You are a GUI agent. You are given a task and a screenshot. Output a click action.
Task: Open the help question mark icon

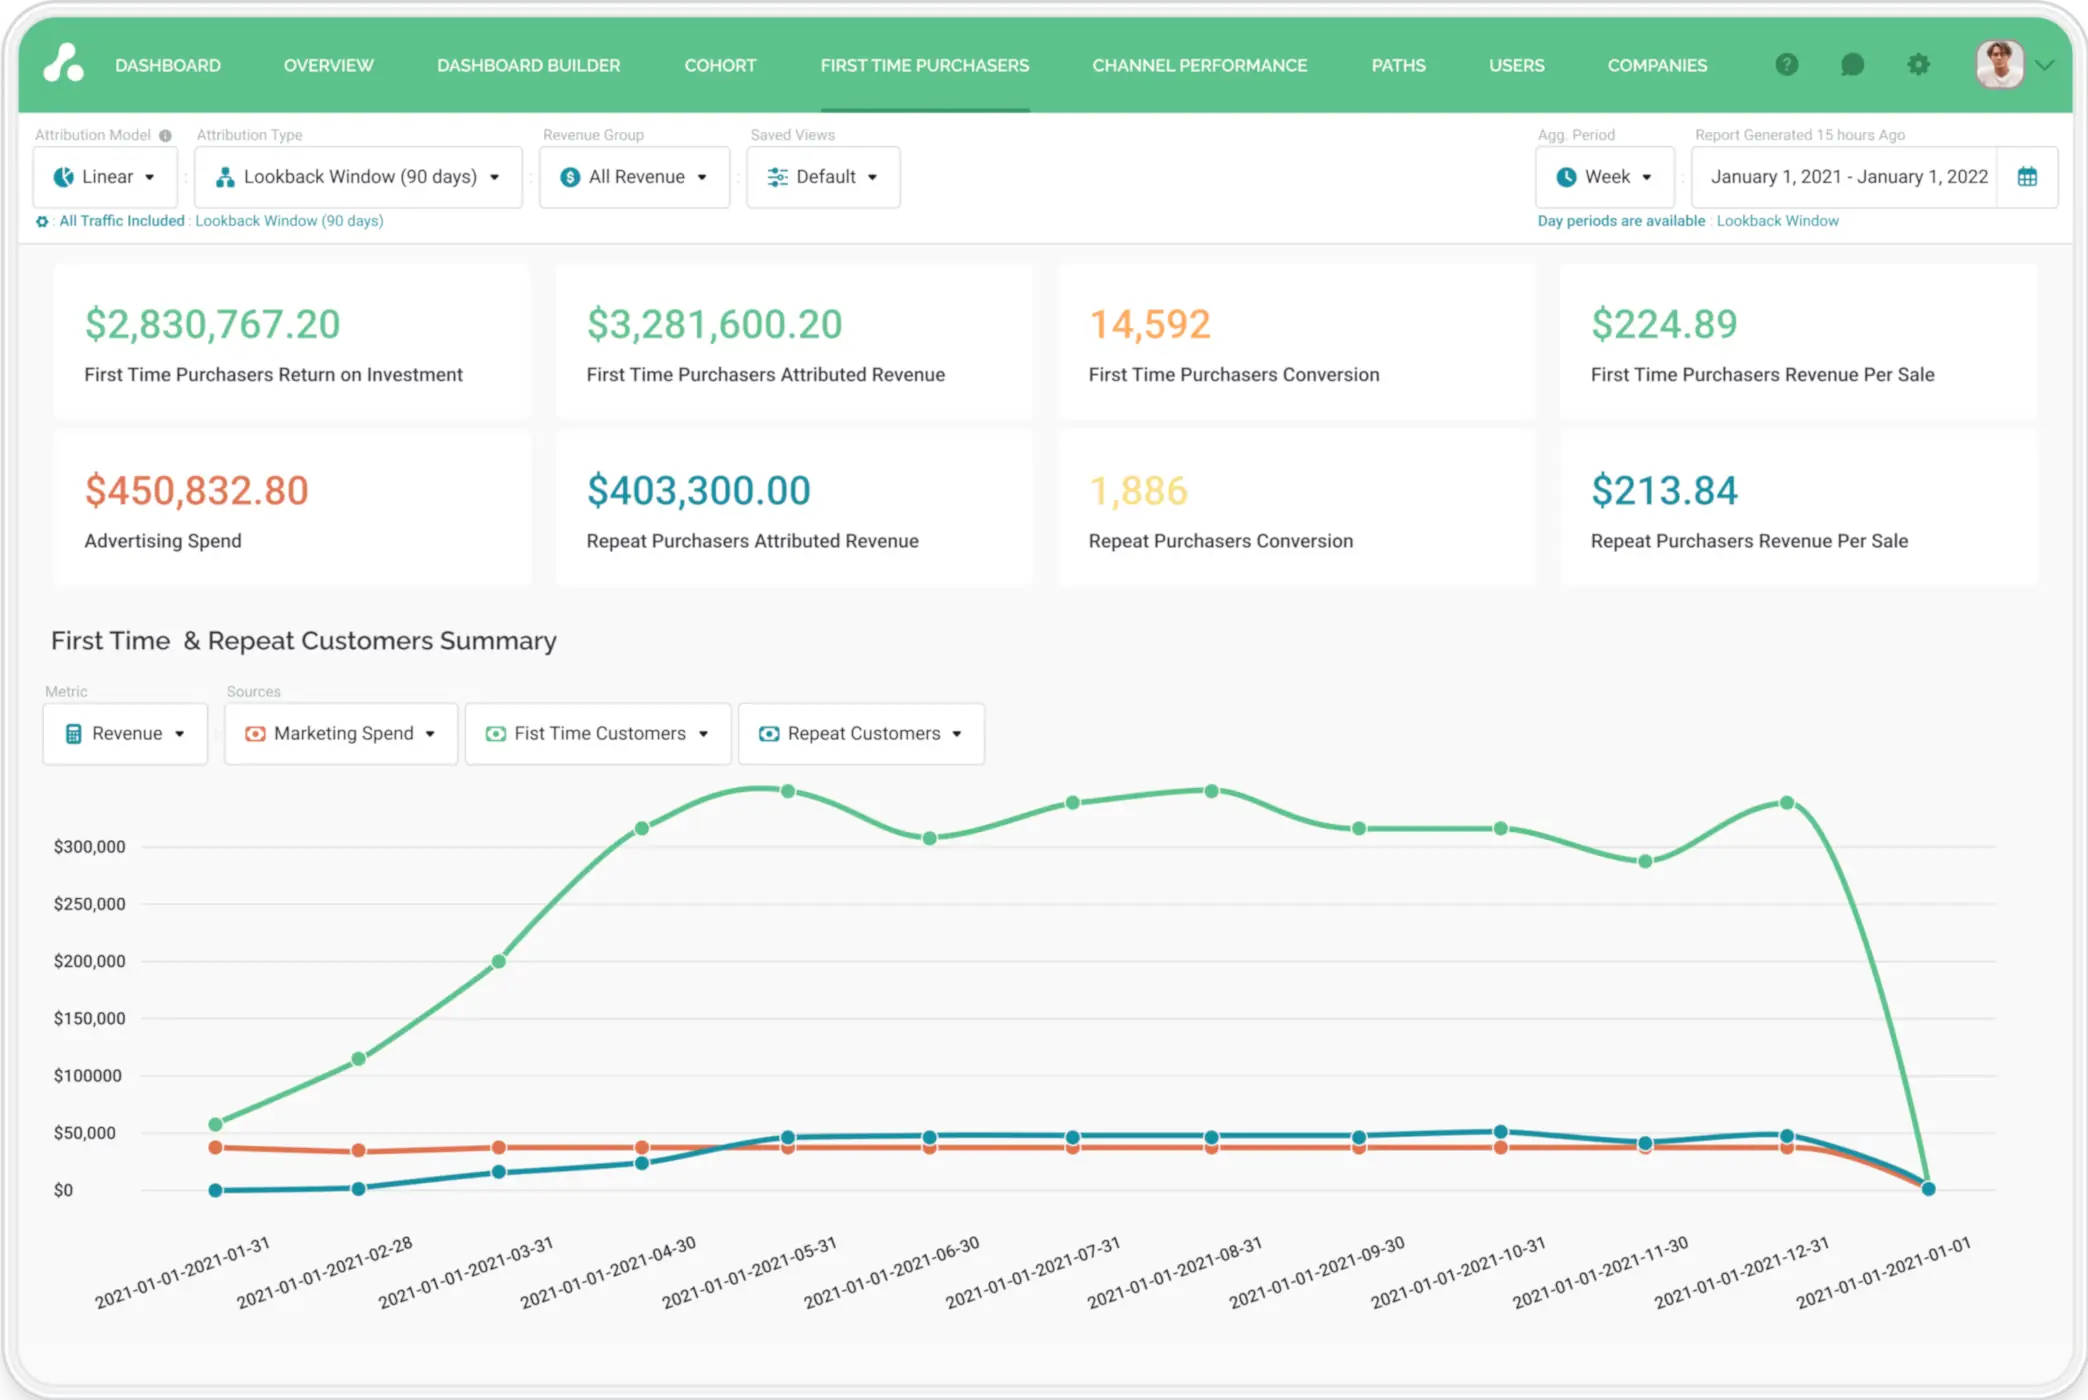[x=1786, y=65]
